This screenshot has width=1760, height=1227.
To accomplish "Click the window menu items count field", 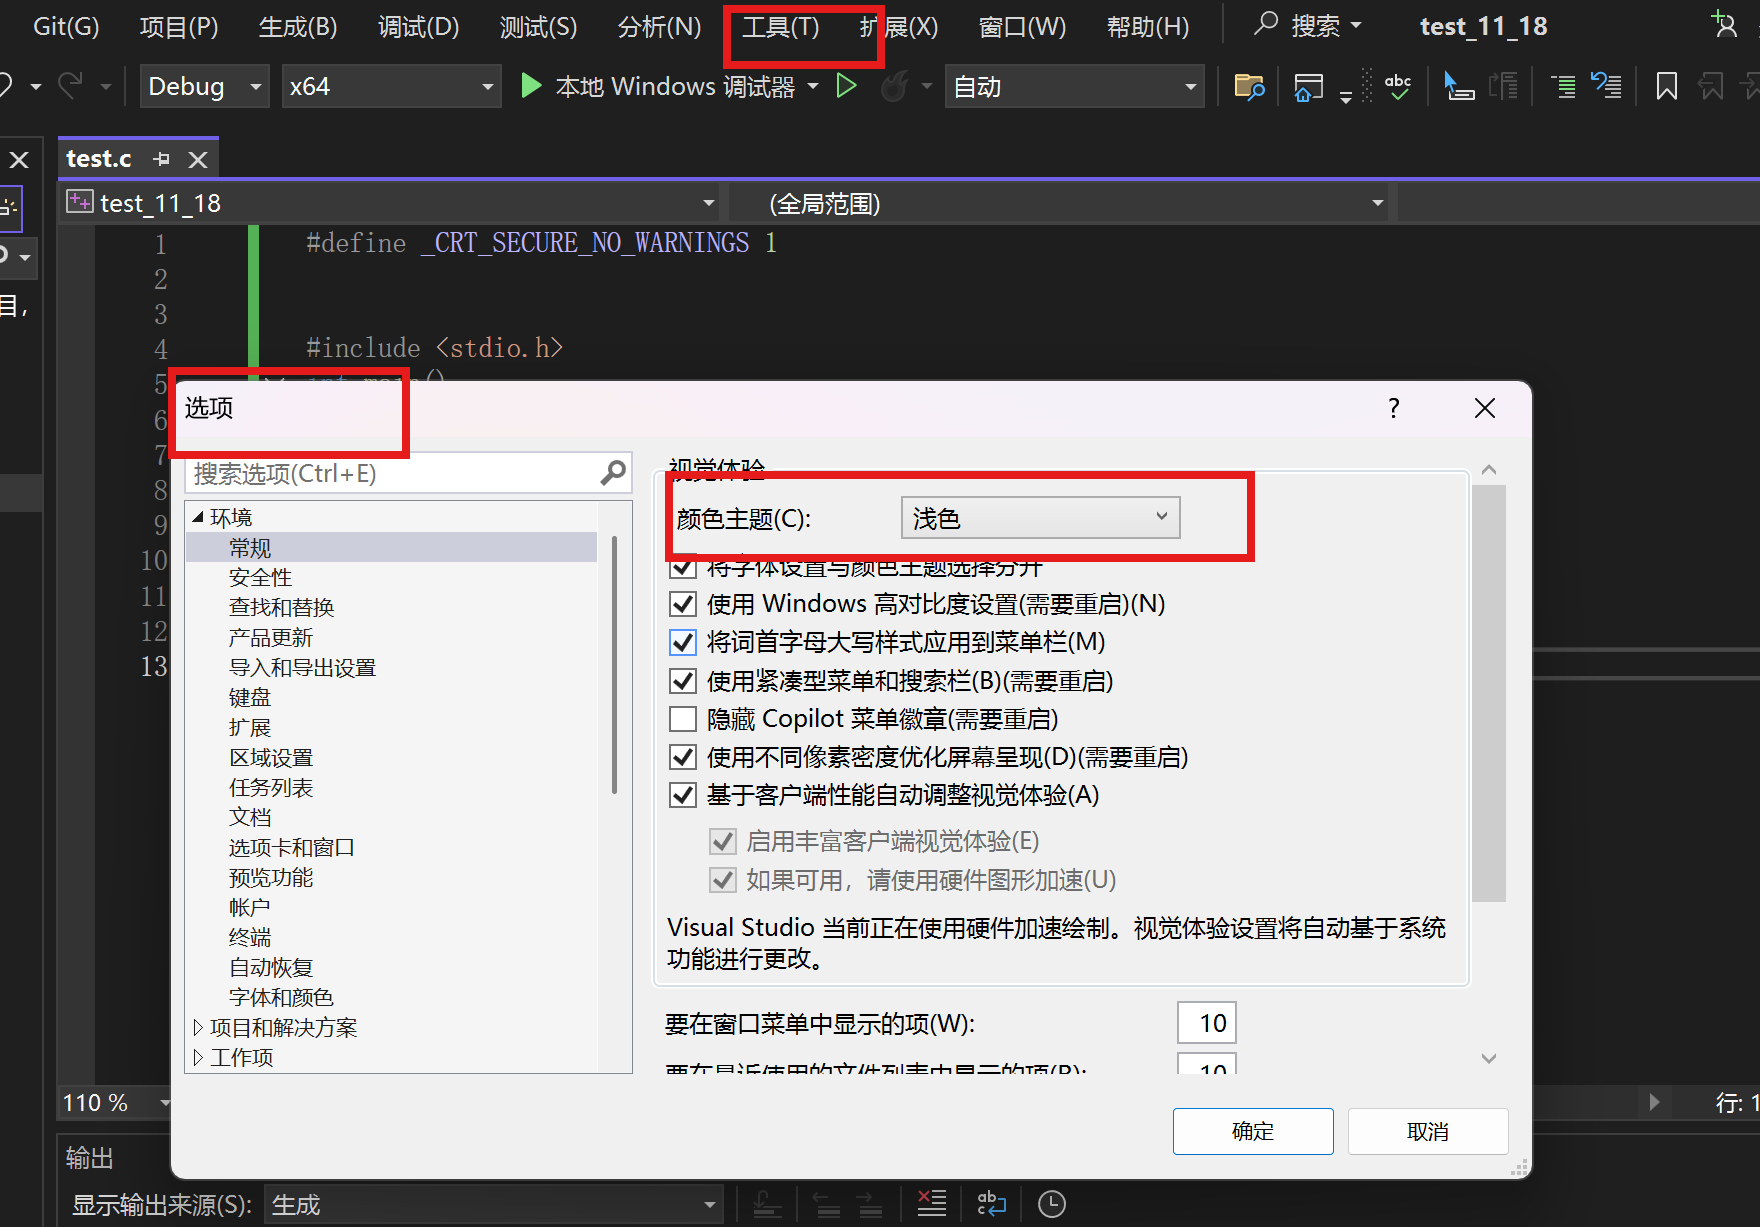I will (1207, 1023).
